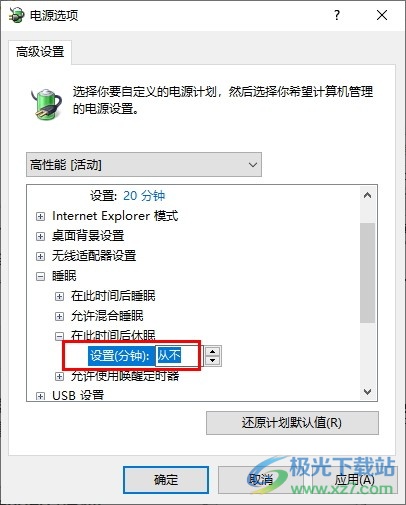
Task: Expand 允许使用唤醒定时器 node
Action: point(59,376)
